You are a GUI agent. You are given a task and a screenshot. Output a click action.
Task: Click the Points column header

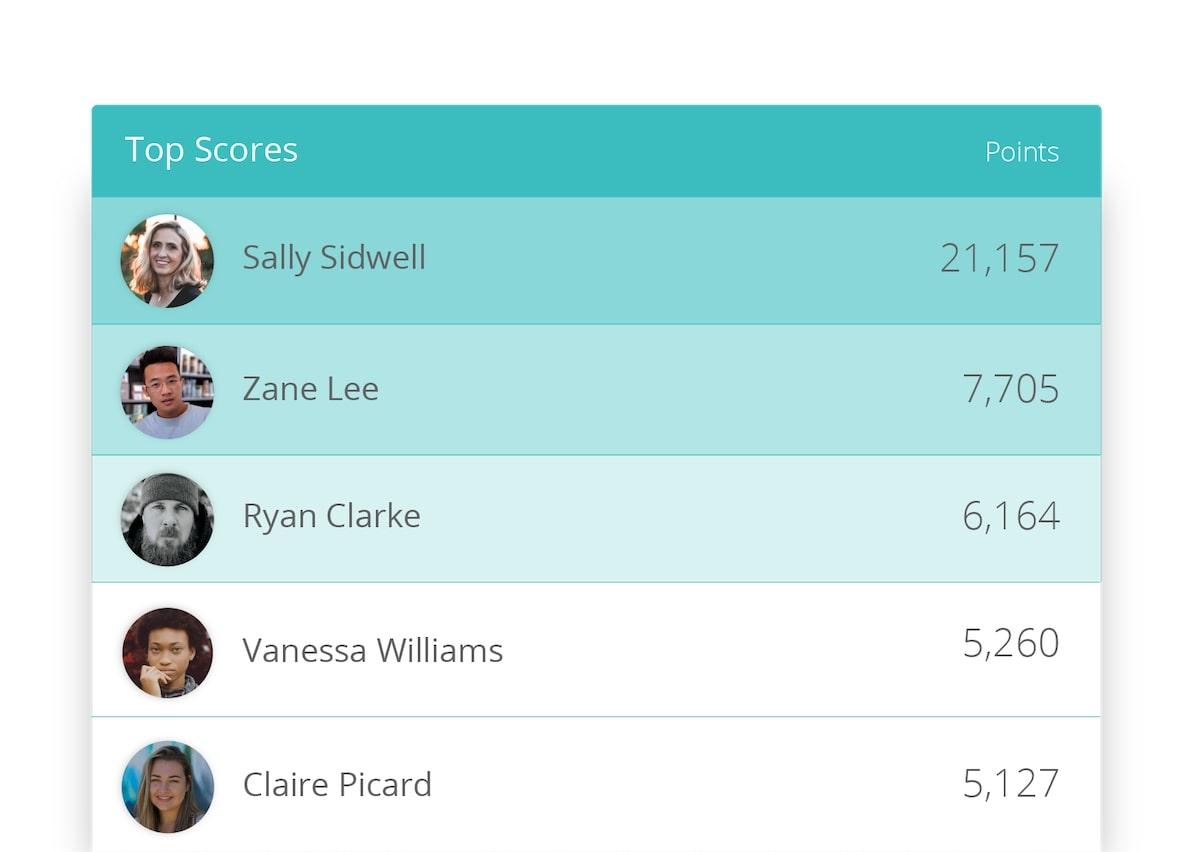[1021, 152]
